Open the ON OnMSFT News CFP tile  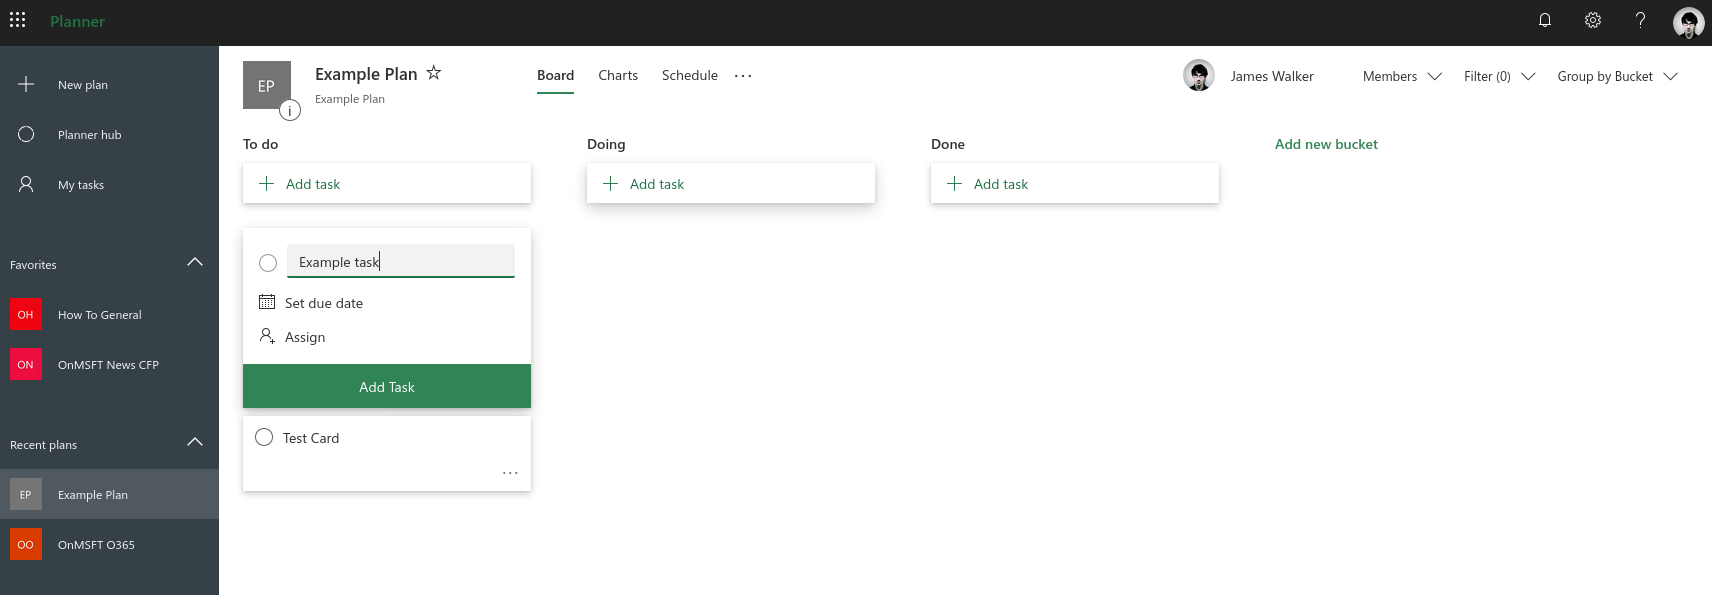[26, 364]
